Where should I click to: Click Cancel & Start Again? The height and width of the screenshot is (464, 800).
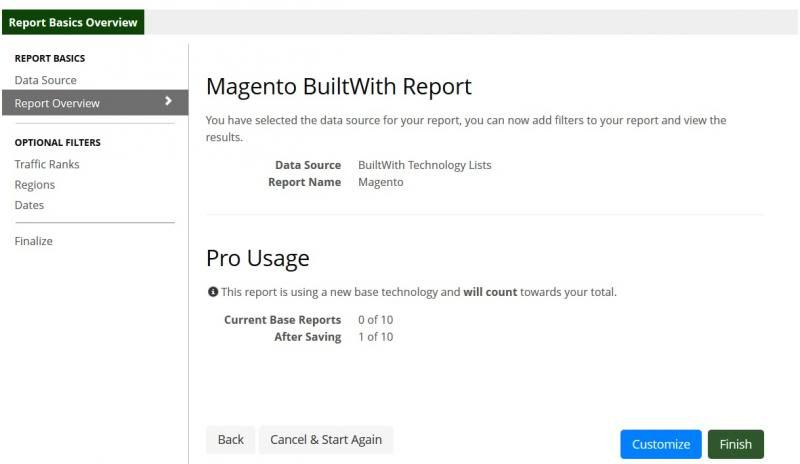[326, 439]
